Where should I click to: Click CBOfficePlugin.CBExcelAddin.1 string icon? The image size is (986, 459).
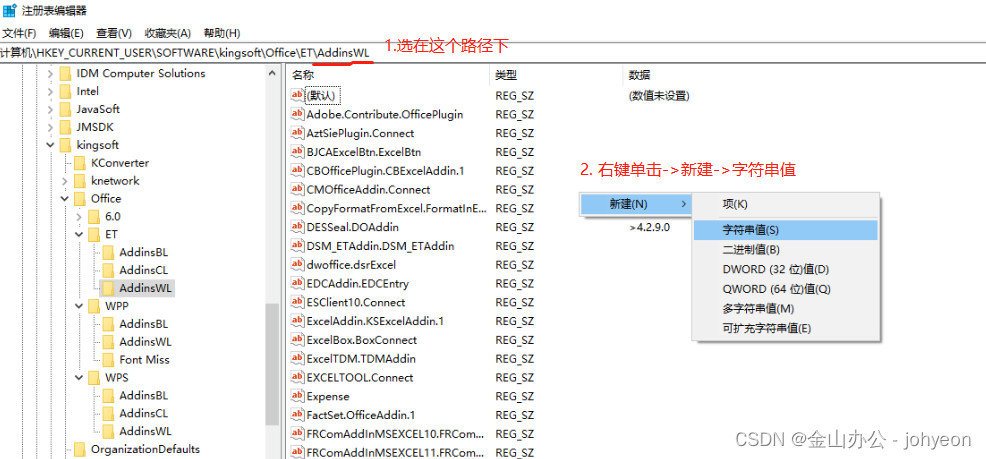pos(297,170)
